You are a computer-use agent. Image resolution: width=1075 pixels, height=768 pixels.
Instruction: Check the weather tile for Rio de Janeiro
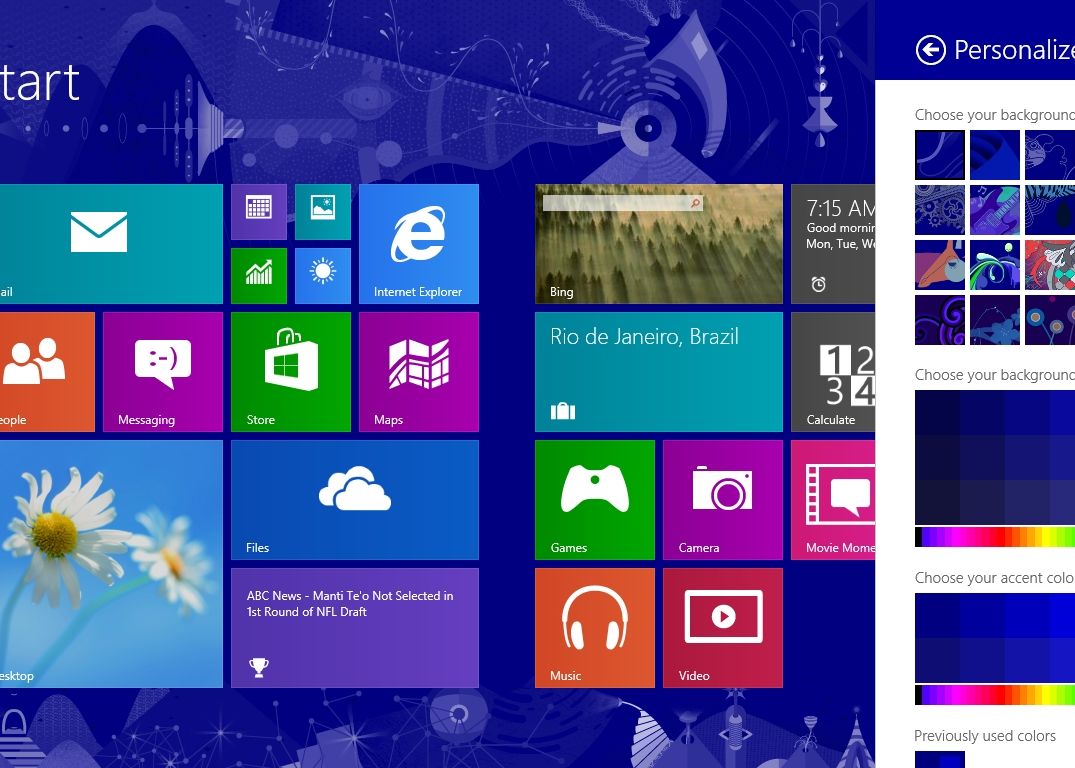[658, 371]
